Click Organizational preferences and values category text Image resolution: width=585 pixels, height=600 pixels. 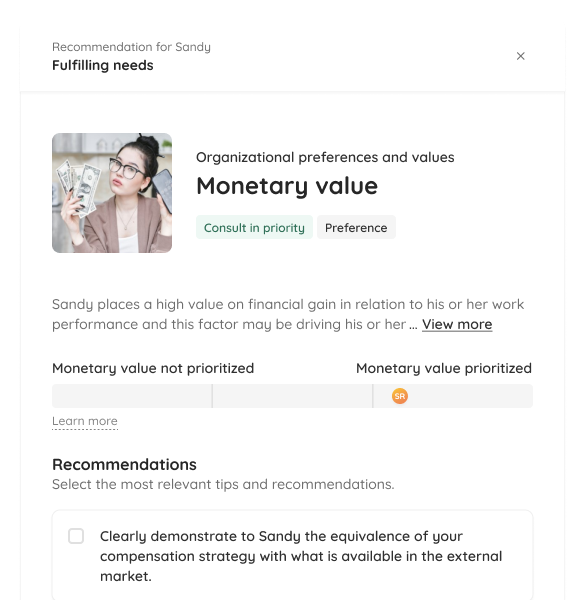(x=325, y=157)
